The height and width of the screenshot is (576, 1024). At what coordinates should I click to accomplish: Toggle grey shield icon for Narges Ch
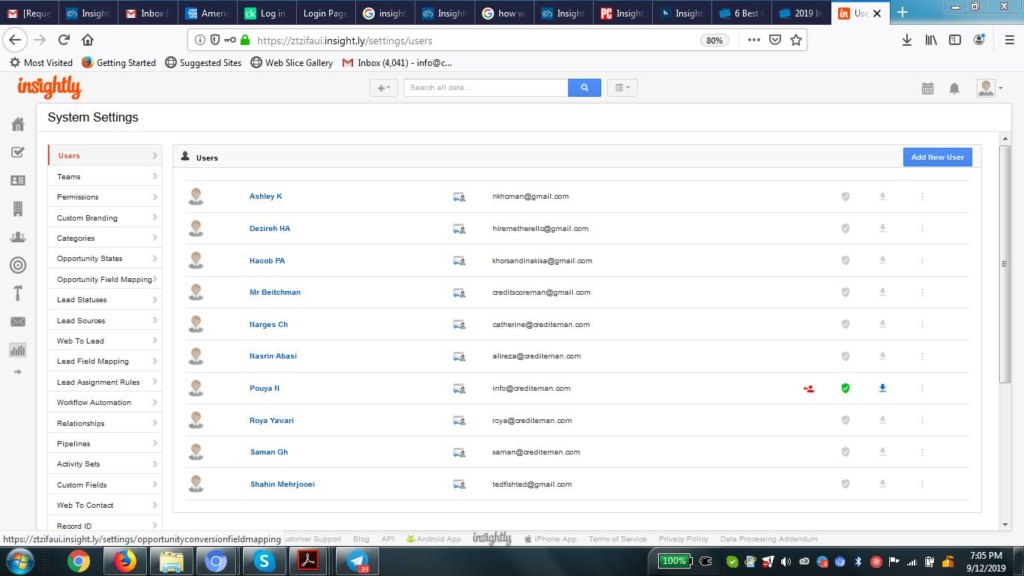point(845,324)
